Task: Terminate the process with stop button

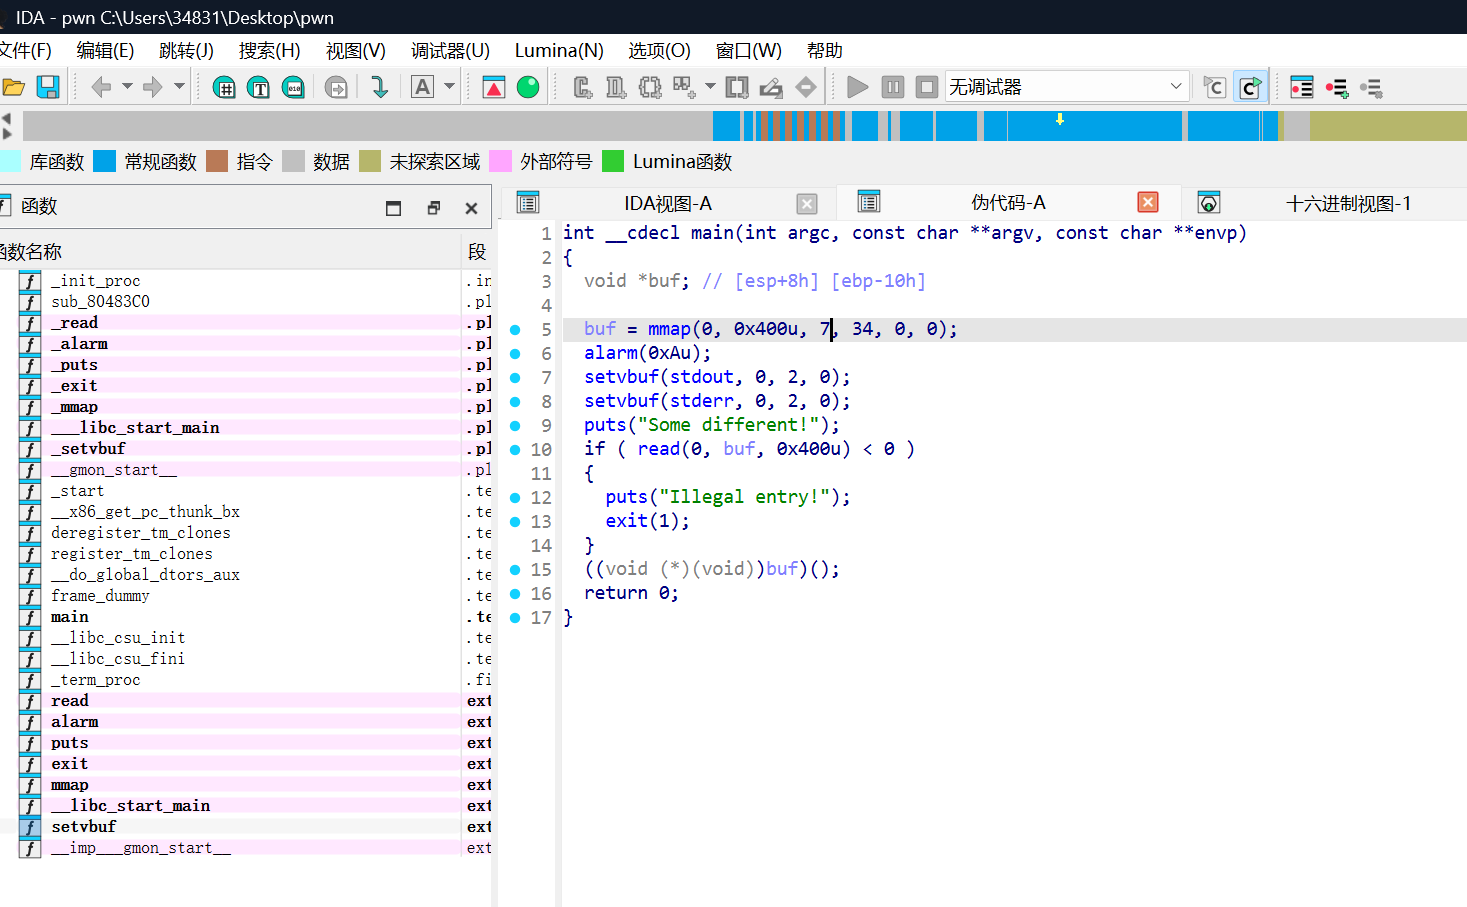Action: 927,88
